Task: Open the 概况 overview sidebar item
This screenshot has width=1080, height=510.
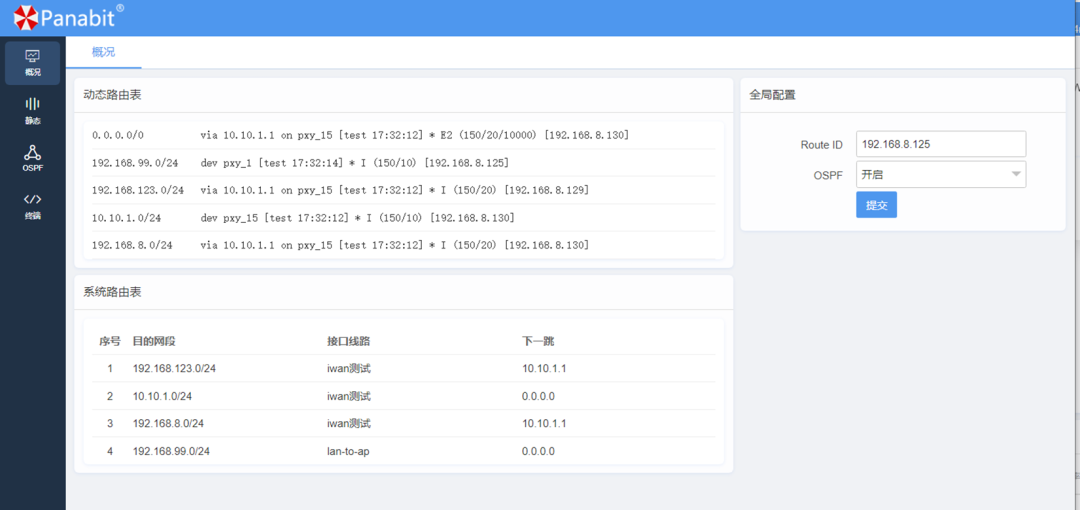Action: 32,63
